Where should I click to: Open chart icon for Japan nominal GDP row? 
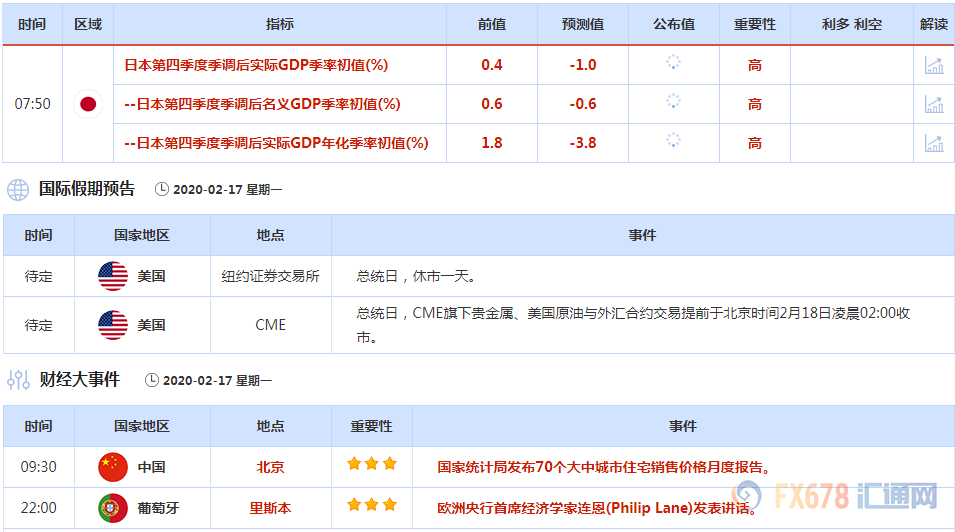[x=934, y=104]
